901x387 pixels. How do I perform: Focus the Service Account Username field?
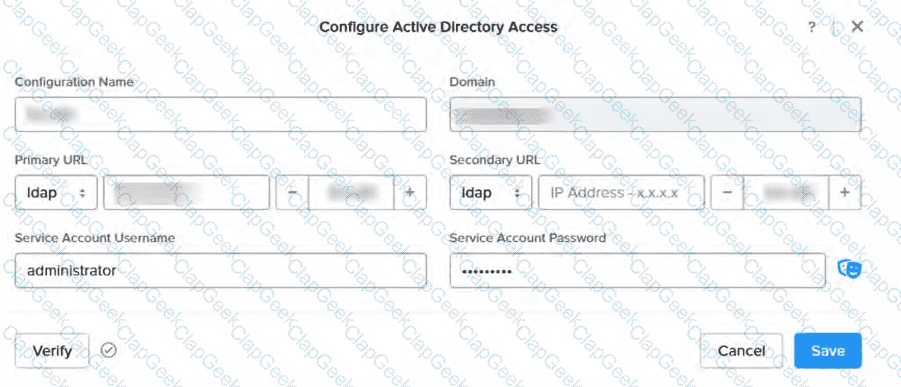tap(221, 270)
